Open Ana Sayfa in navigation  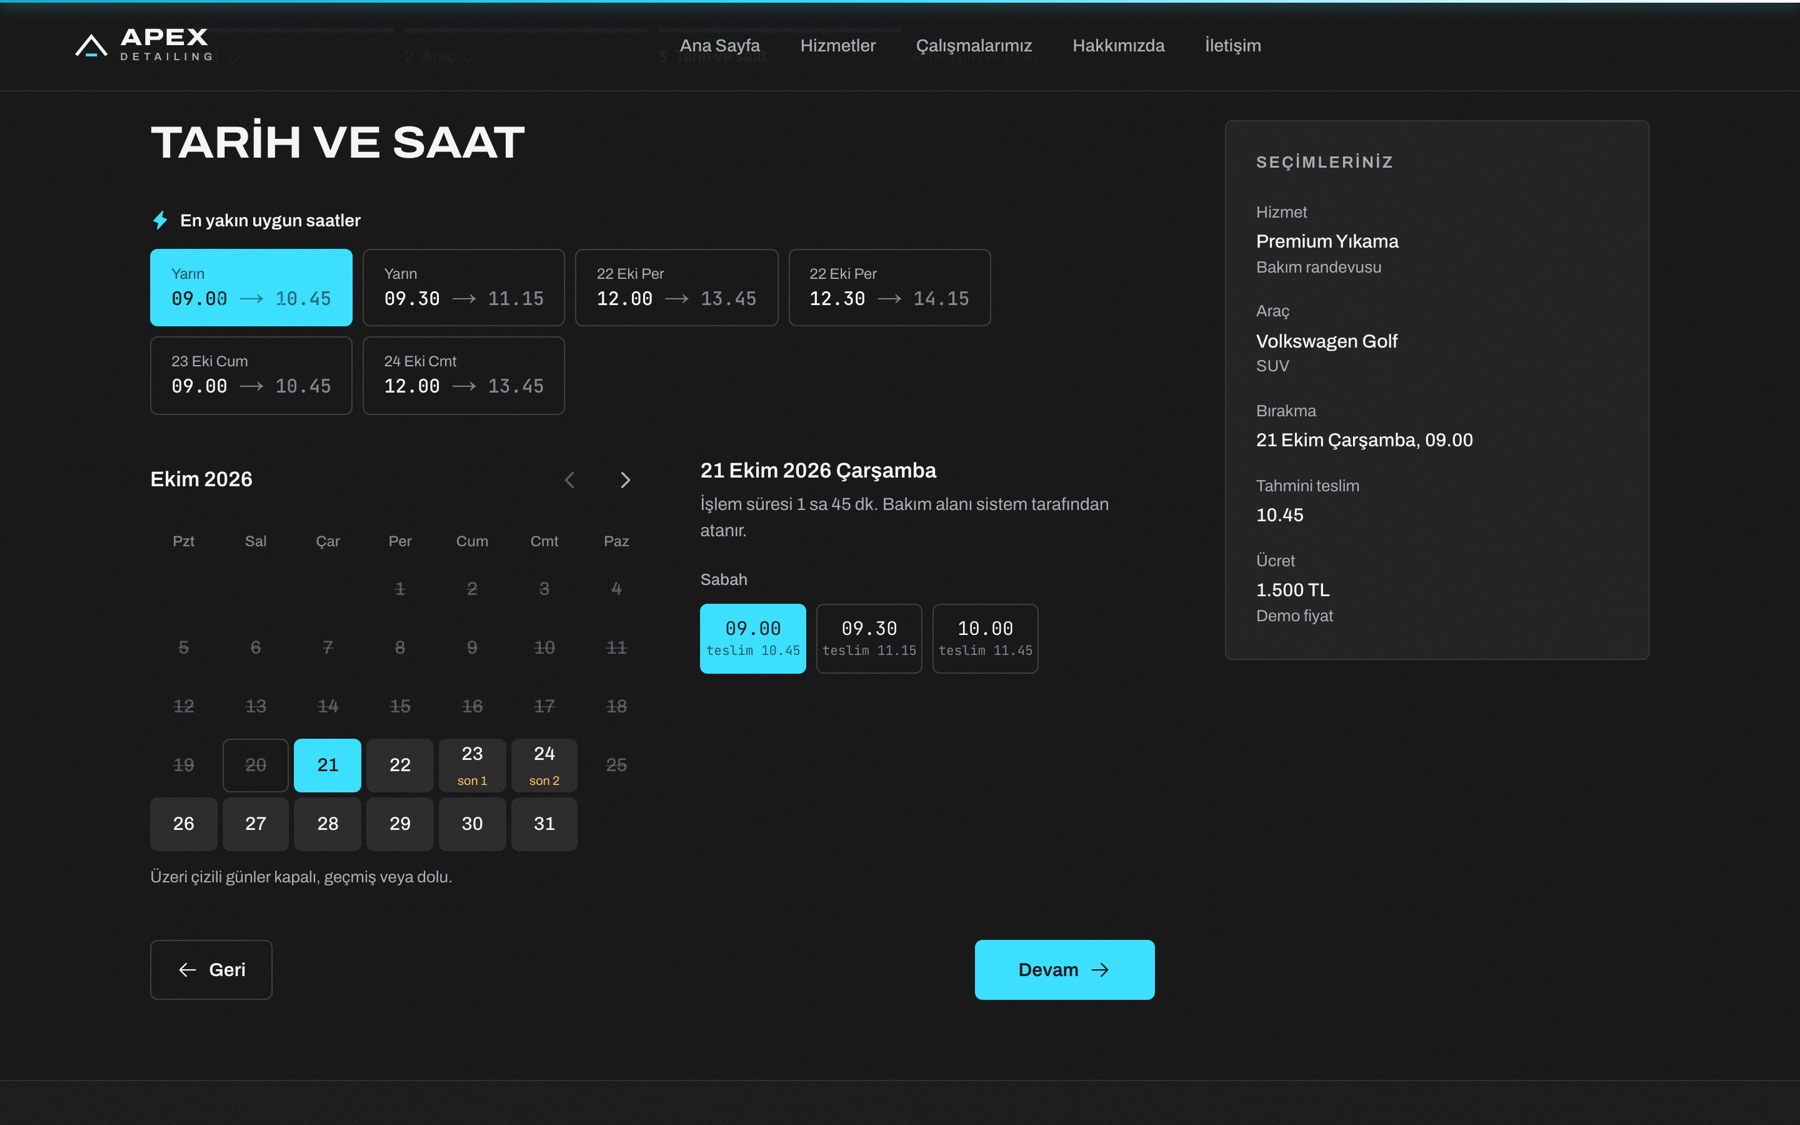coord(720,45)
